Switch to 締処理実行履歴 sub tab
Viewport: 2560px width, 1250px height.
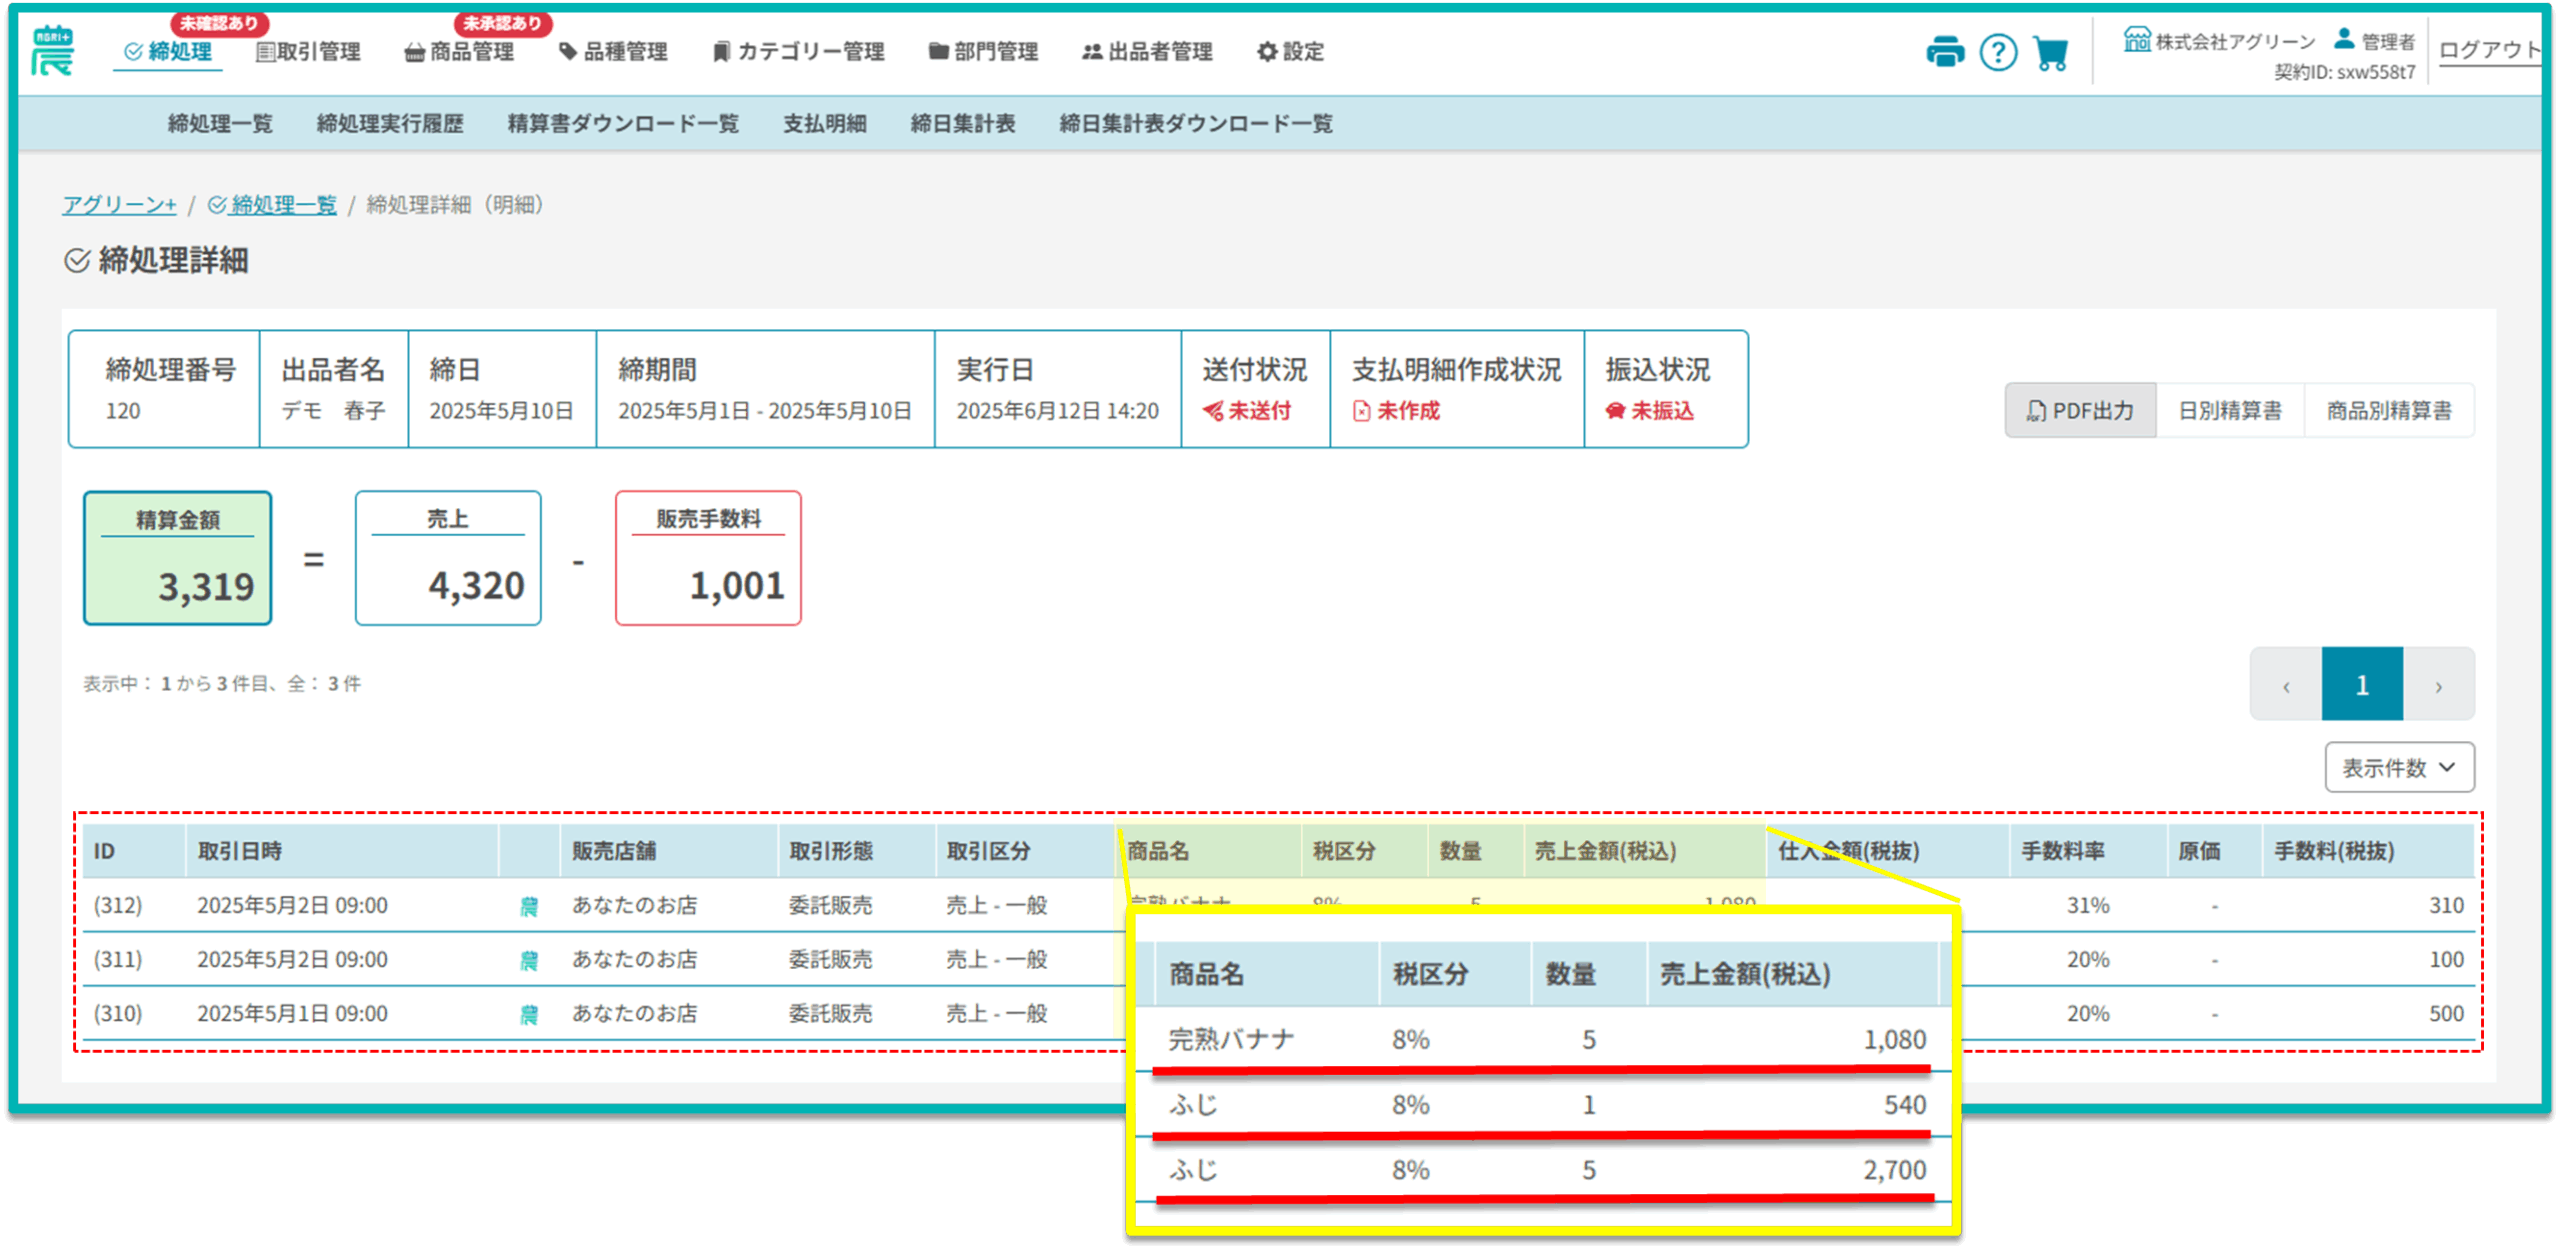point(390,124)
